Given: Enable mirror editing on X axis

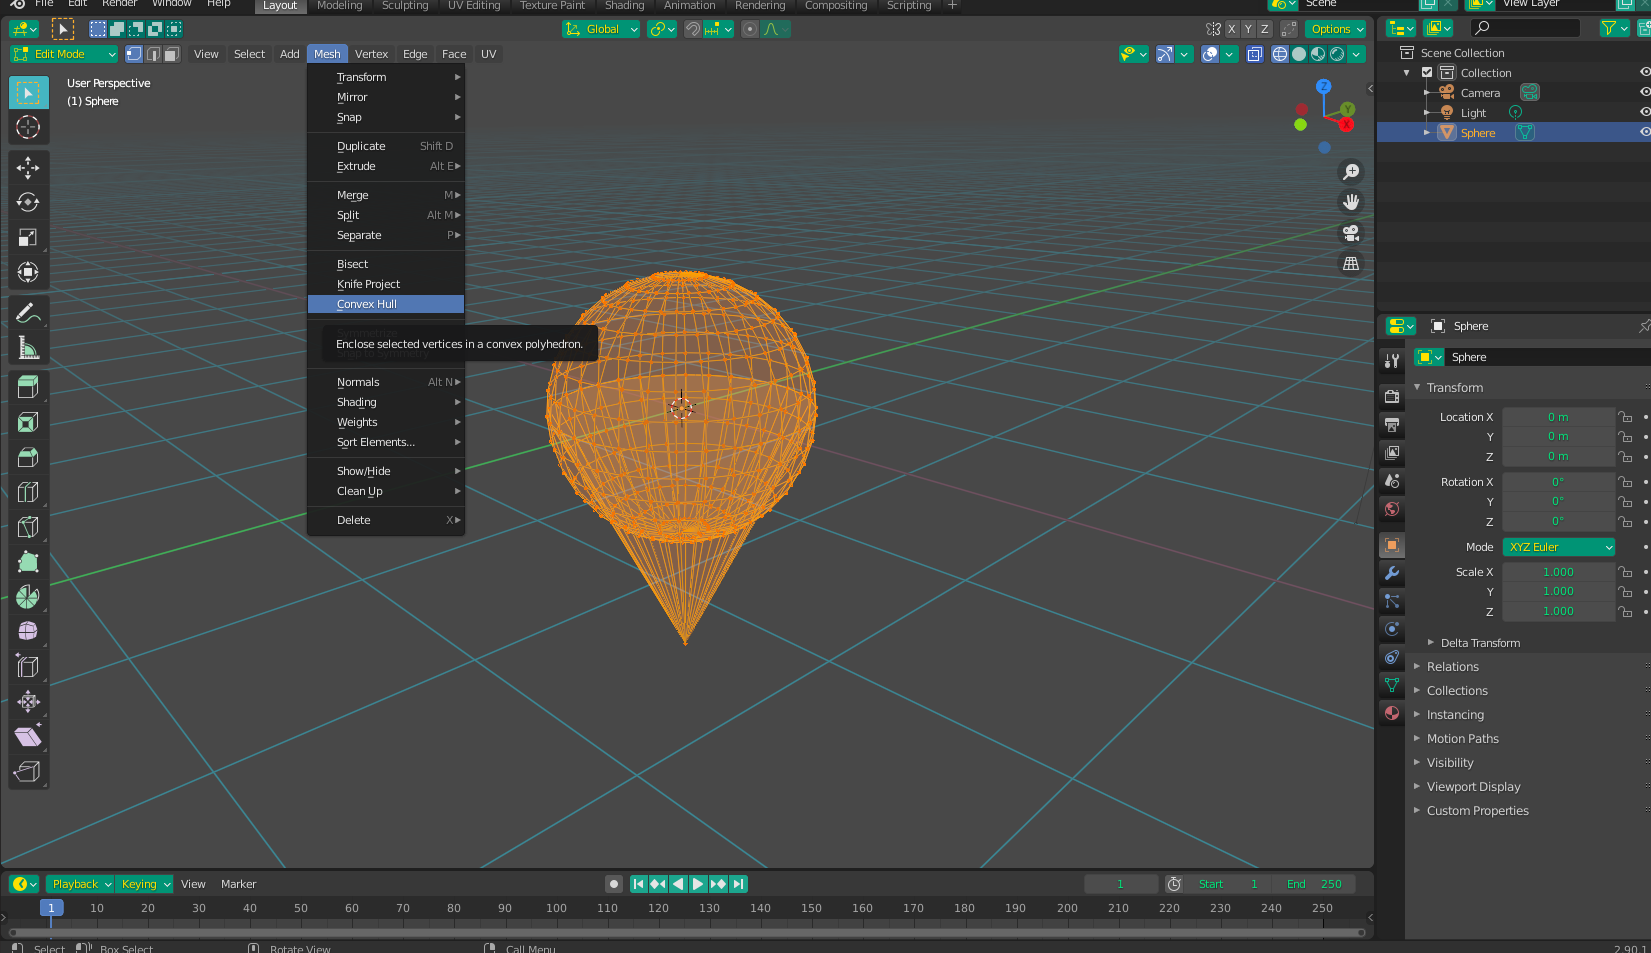Looking at the screenshot, I should 1232,29.
